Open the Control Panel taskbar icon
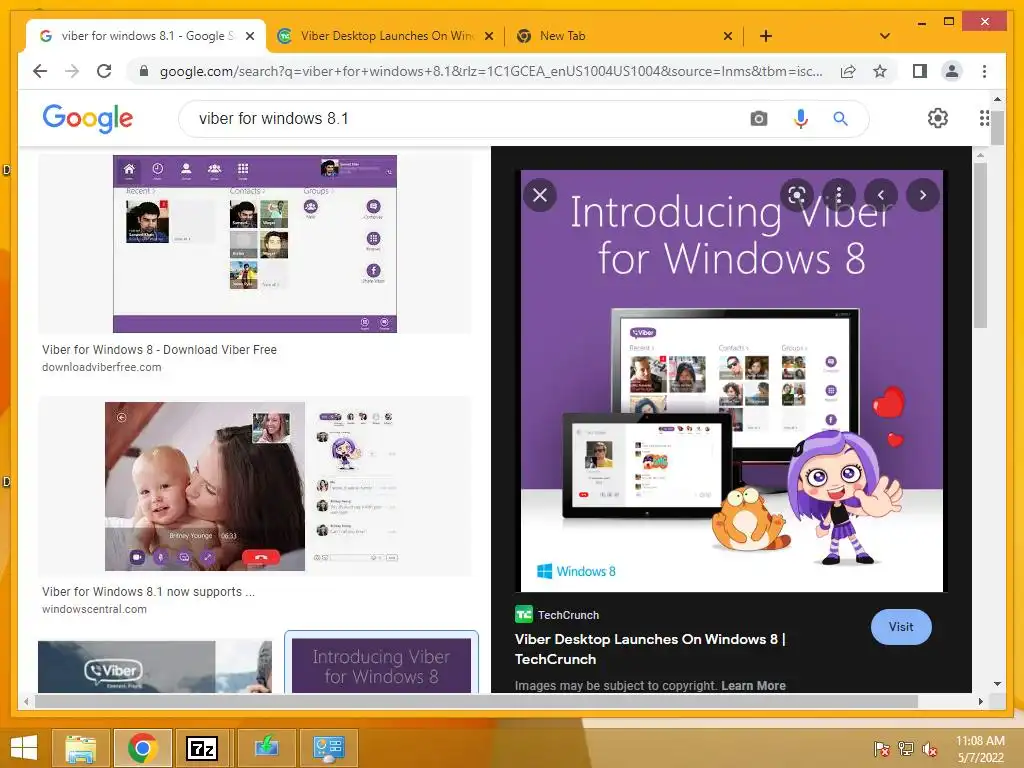This screenshot has width=1024, height=768. (328, 748)
